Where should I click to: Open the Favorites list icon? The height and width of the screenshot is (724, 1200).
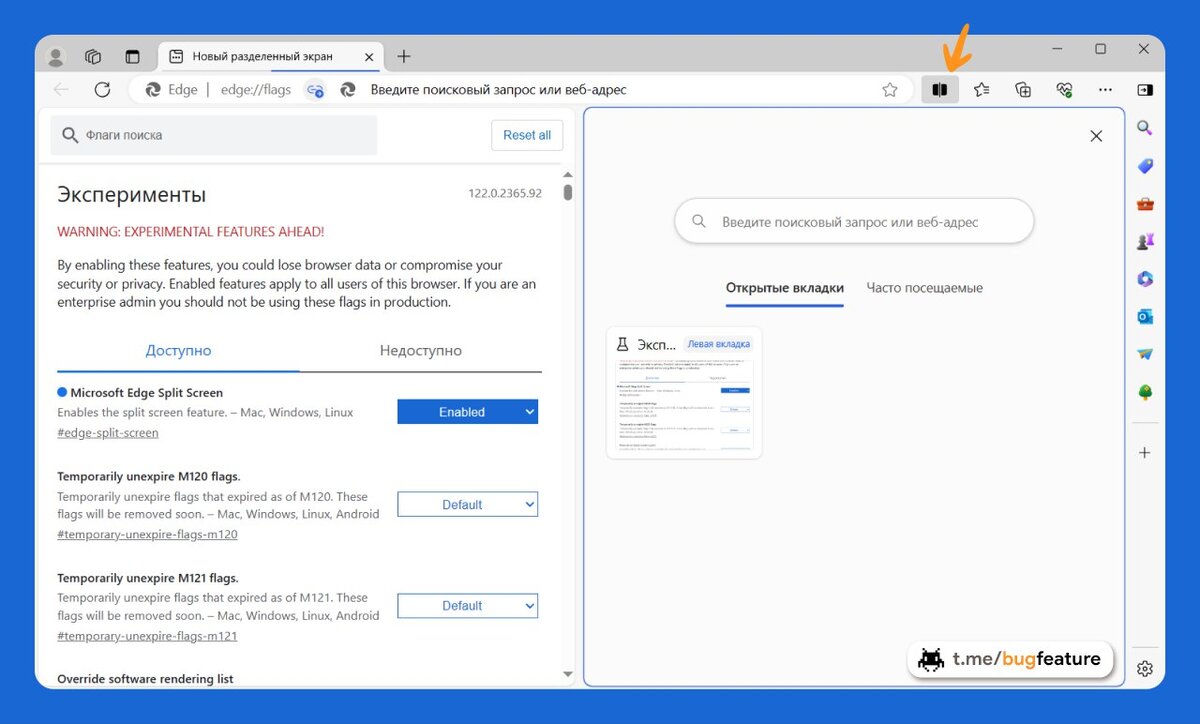tap(981, 90)
